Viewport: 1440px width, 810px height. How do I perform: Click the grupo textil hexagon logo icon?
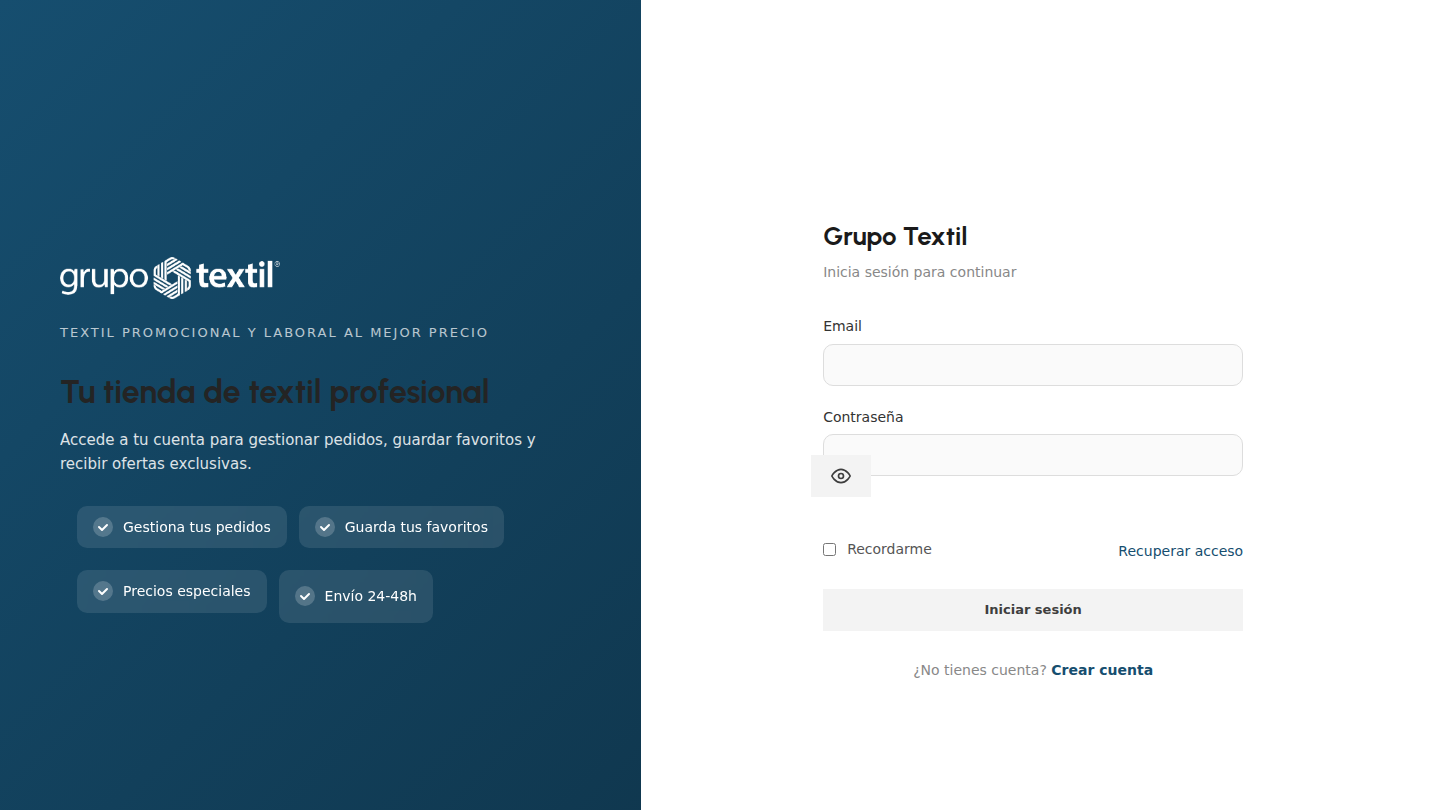point(172,277)
